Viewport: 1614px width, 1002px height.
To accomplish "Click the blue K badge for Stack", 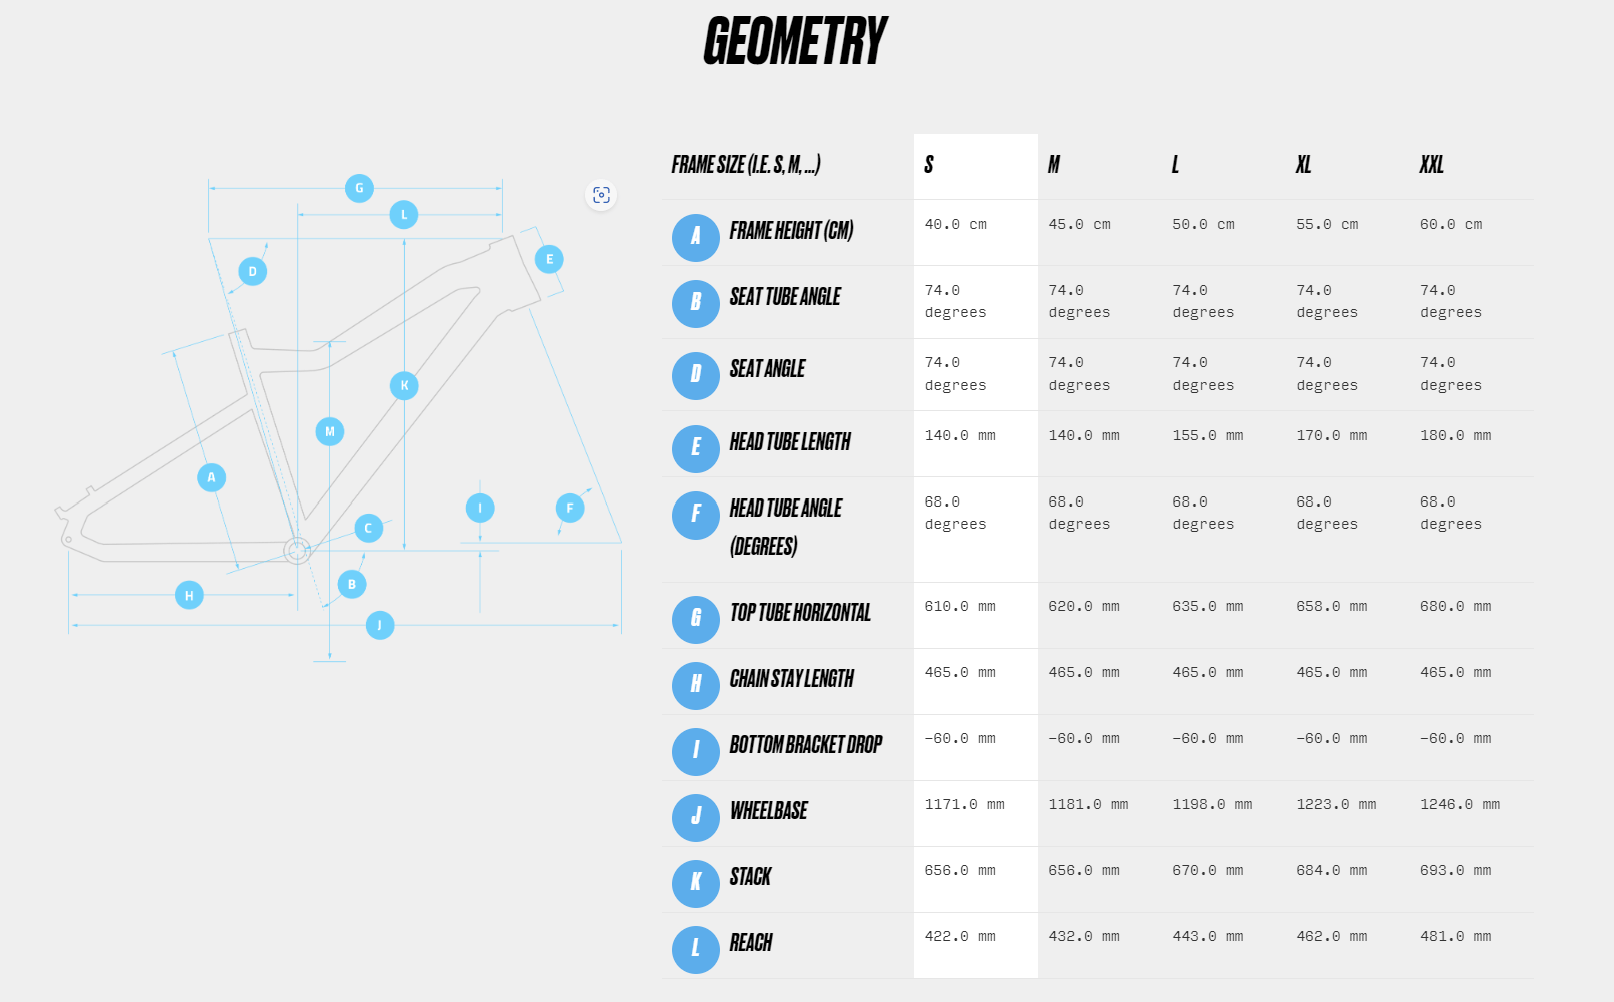I will point(696,883).
